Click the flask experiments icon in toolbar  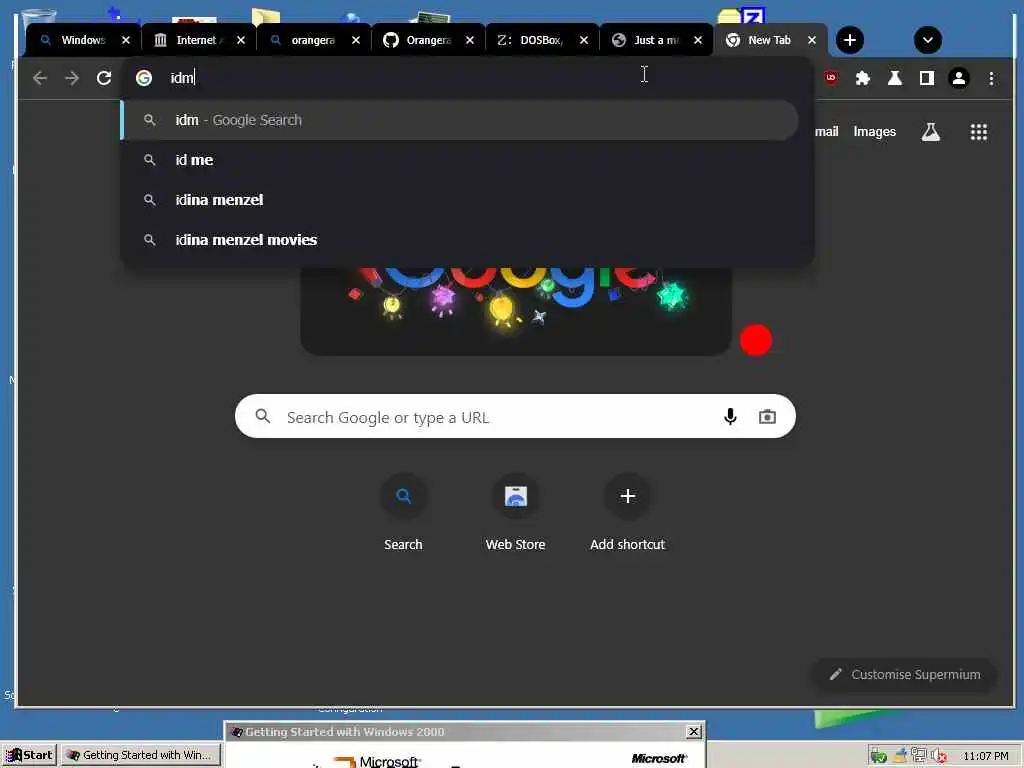pos(895,78)
